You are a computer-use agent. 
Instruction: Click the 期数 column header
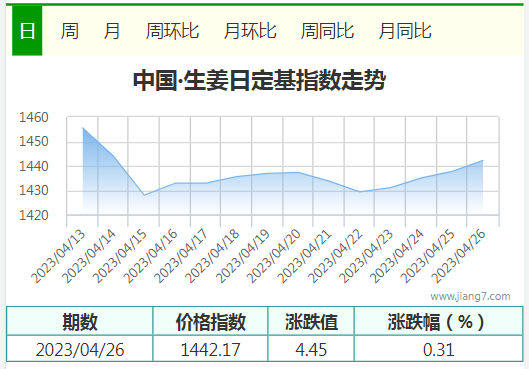[80, 321]
